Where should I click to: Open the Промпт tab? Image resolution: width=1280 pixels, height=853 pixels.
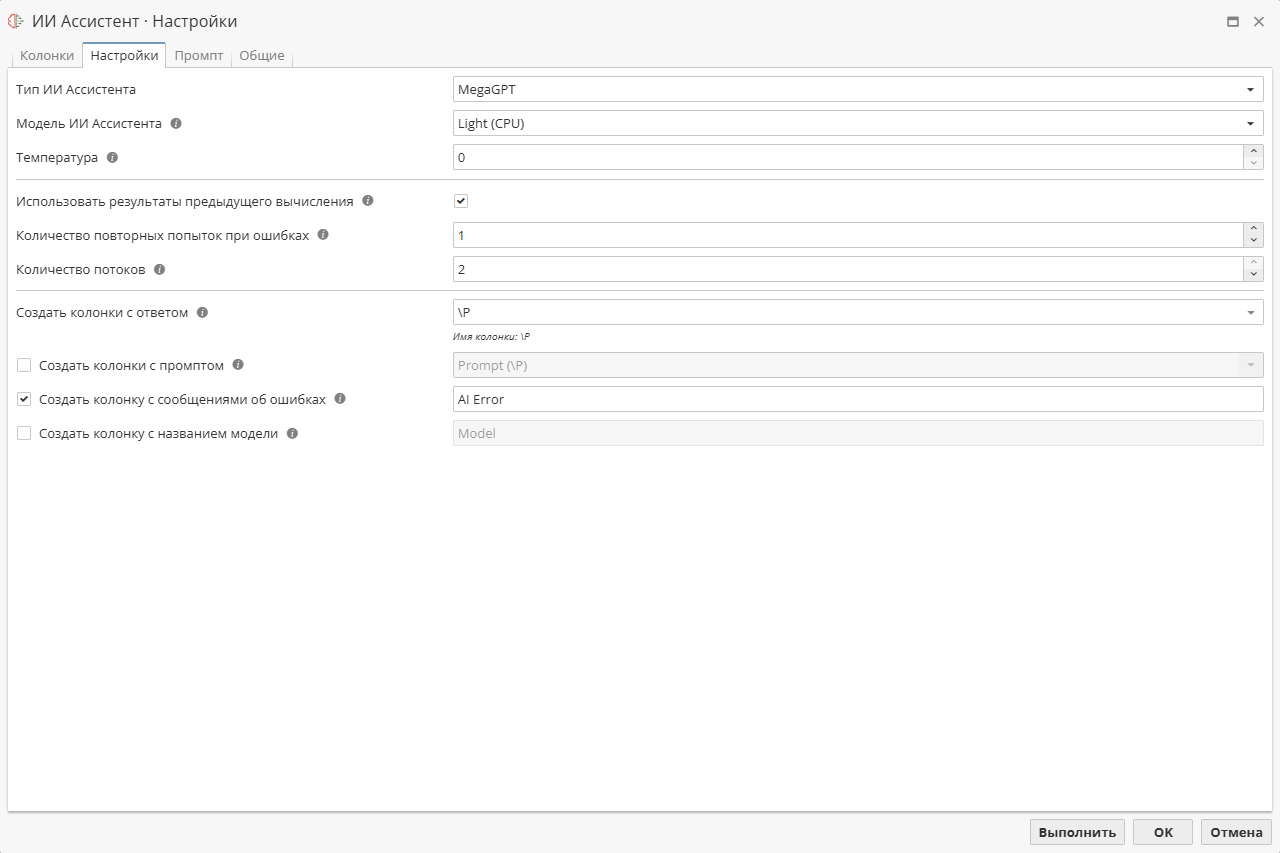[199, 55]
